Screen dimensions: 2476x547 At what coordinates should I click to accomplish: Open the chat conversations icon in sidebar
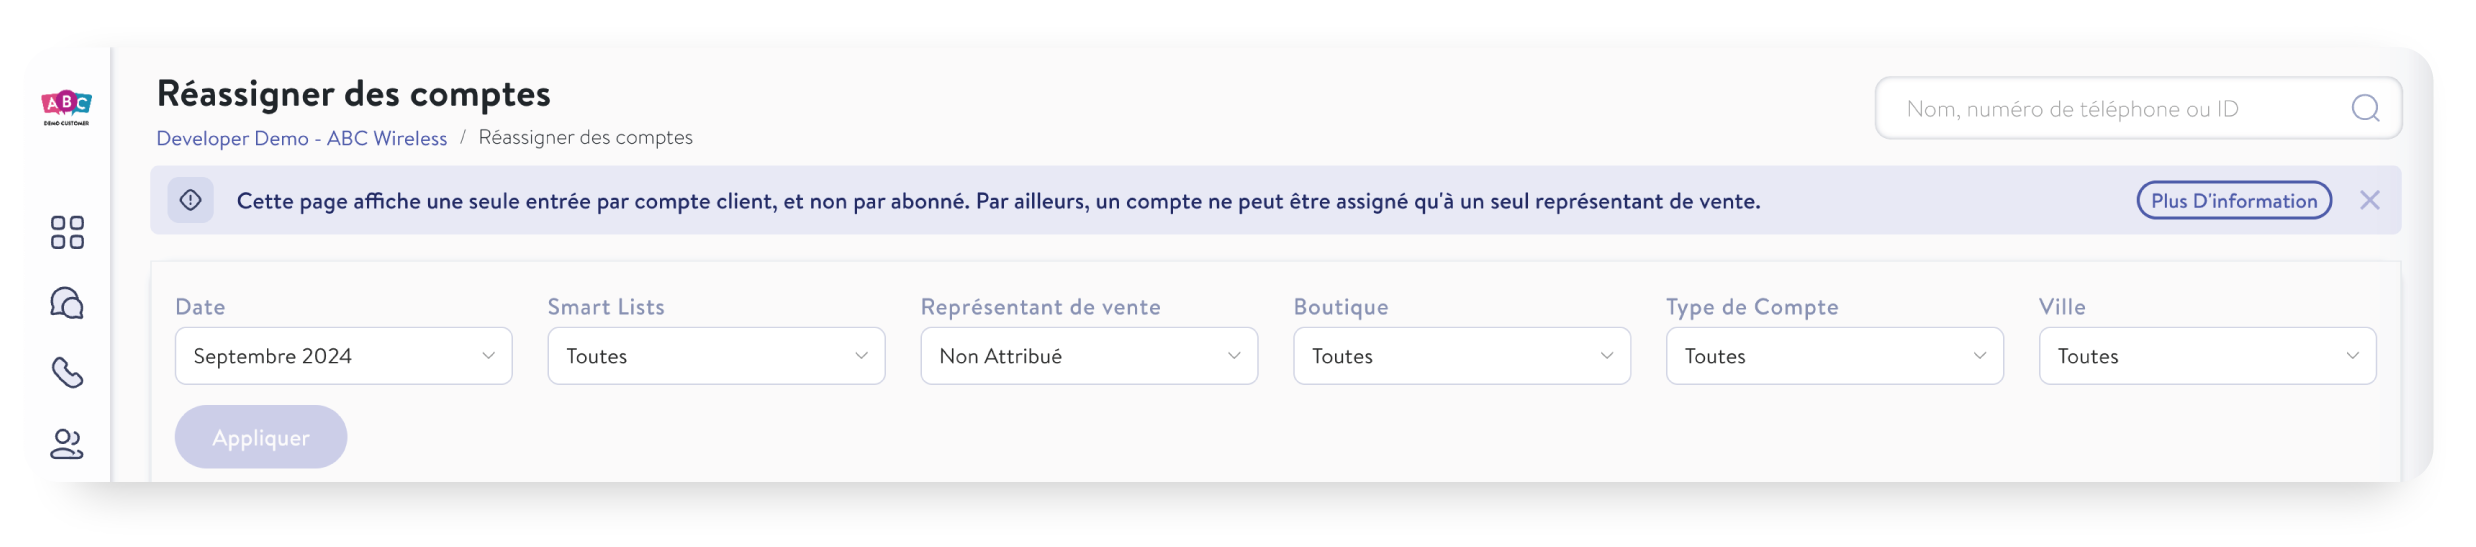pos(67,303)
